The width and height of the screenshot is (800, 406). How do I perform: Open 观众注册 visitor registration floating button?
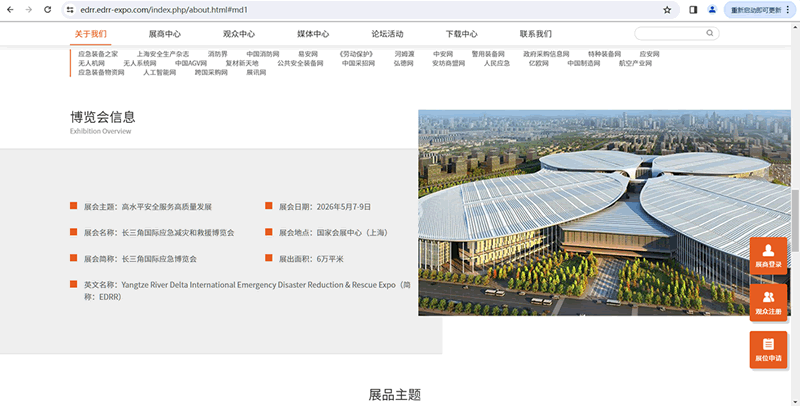[768, 301]
